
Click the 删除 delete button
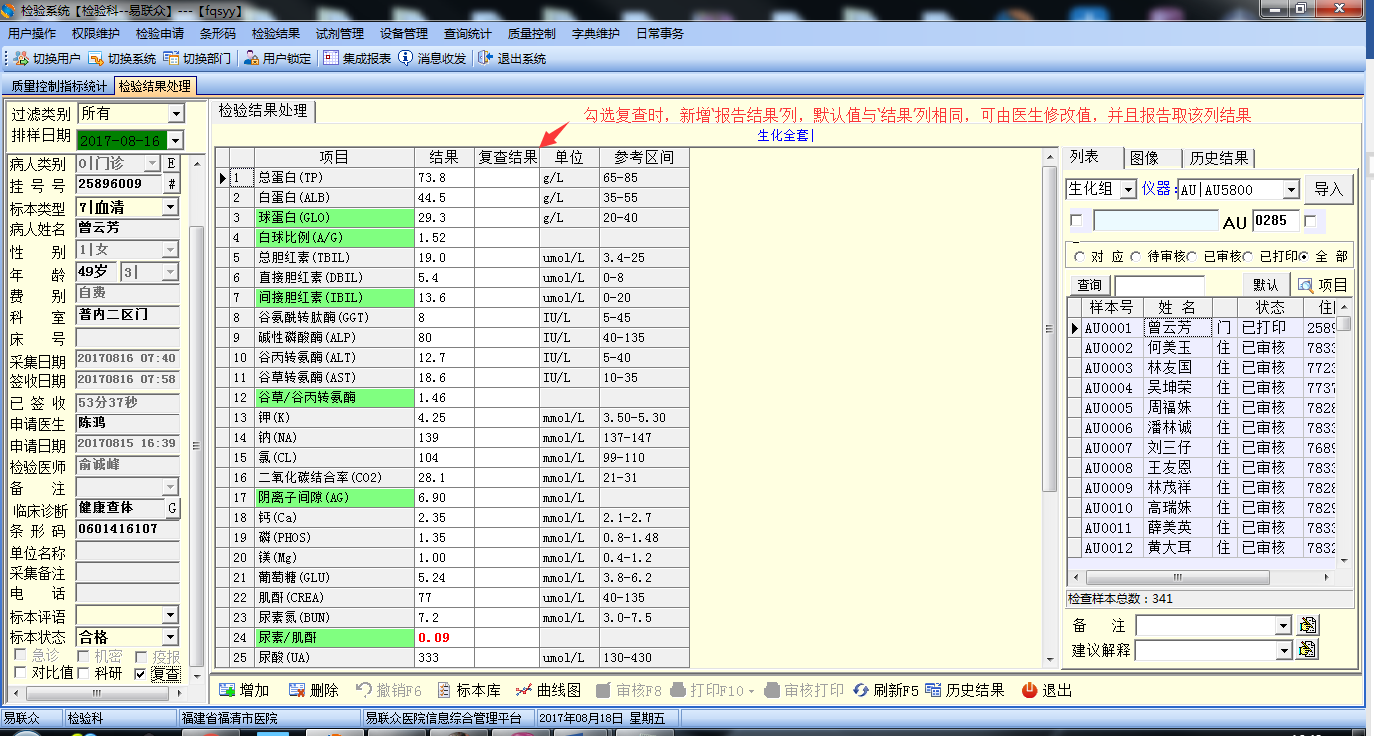314,690
